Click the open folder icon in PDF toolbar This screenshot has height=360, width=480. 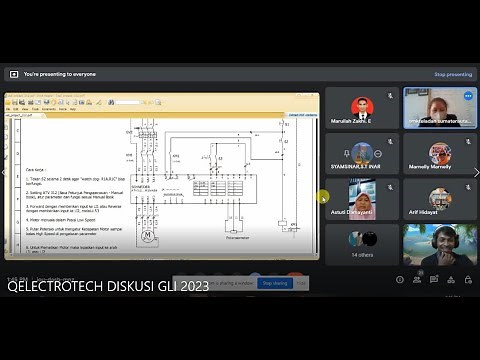tap(8, 102)
